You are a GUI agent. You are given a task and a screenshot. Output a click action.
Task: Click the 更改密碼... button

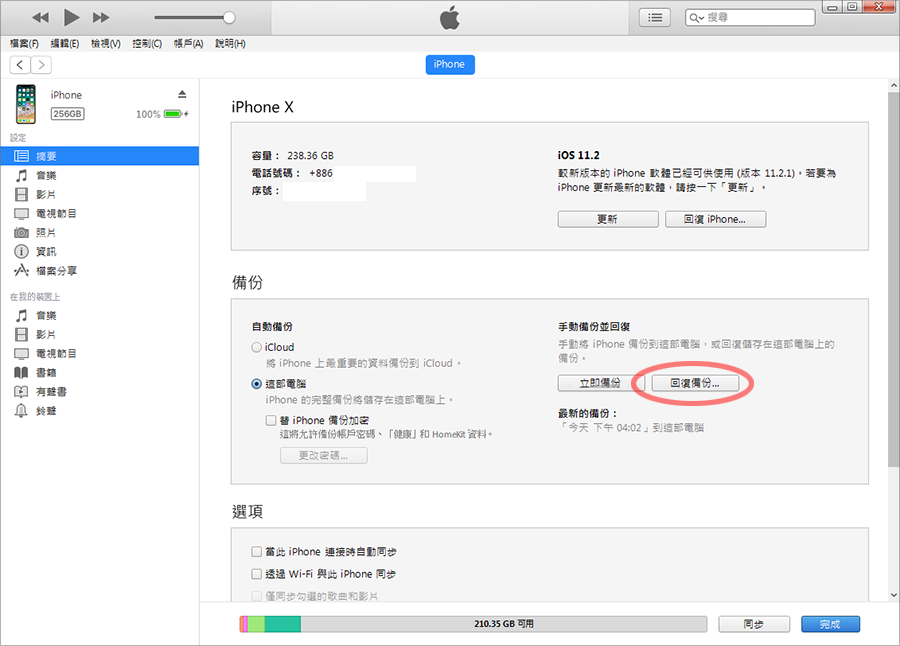[x=324, y=455]
